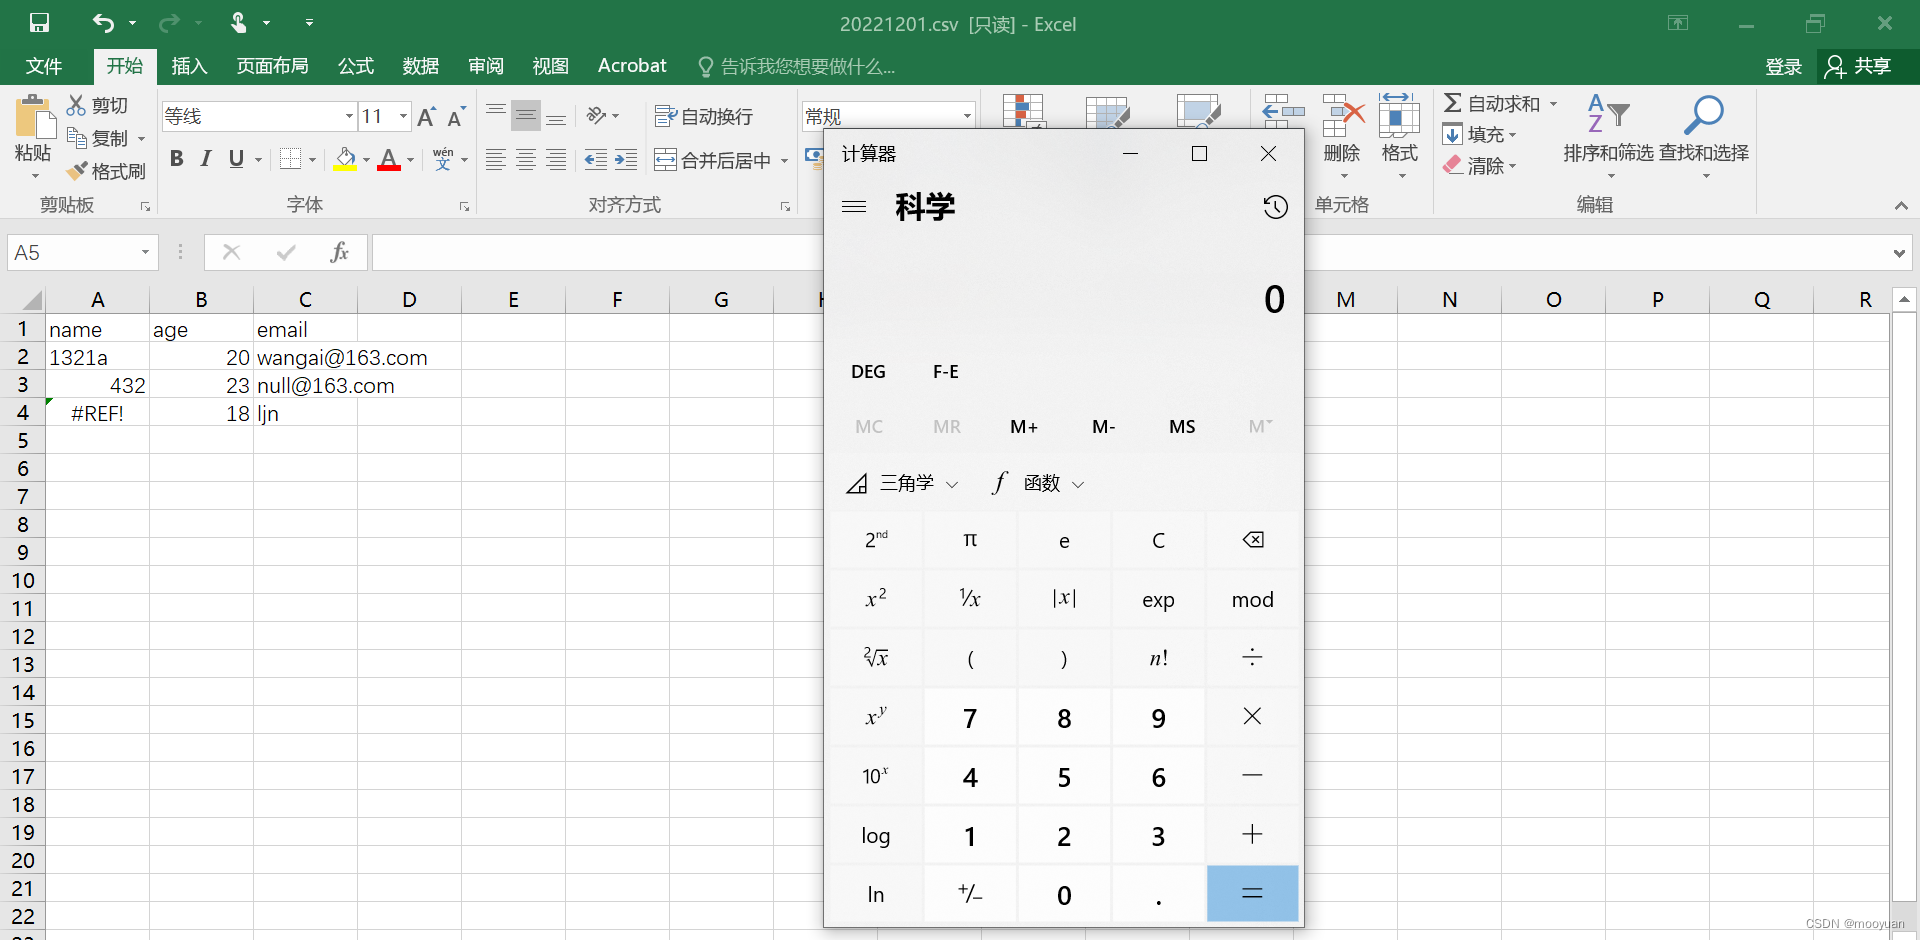1920x940 pixels.
Task: Collapse the ribbon with the chevron
Action: tap(1901, 205)
